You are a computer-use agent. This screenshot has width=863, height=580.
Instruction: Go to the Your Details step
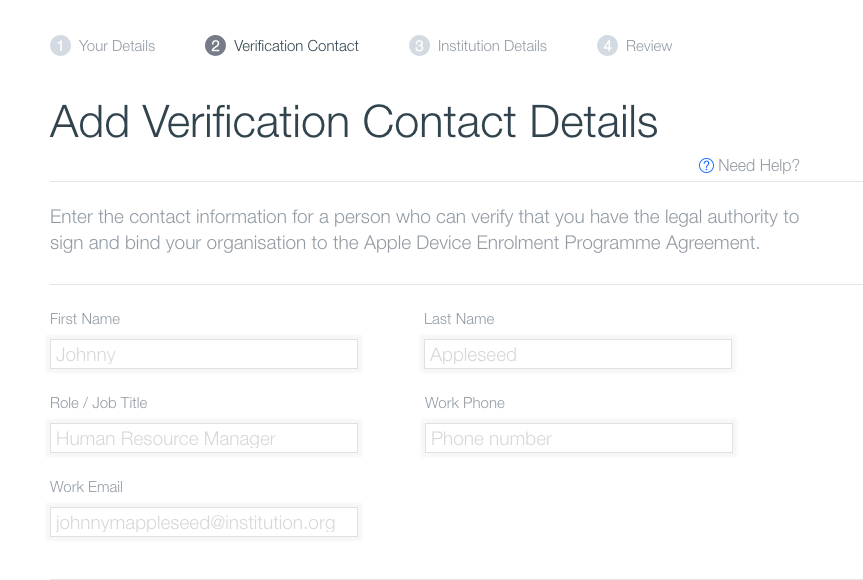tap(117, 46)
